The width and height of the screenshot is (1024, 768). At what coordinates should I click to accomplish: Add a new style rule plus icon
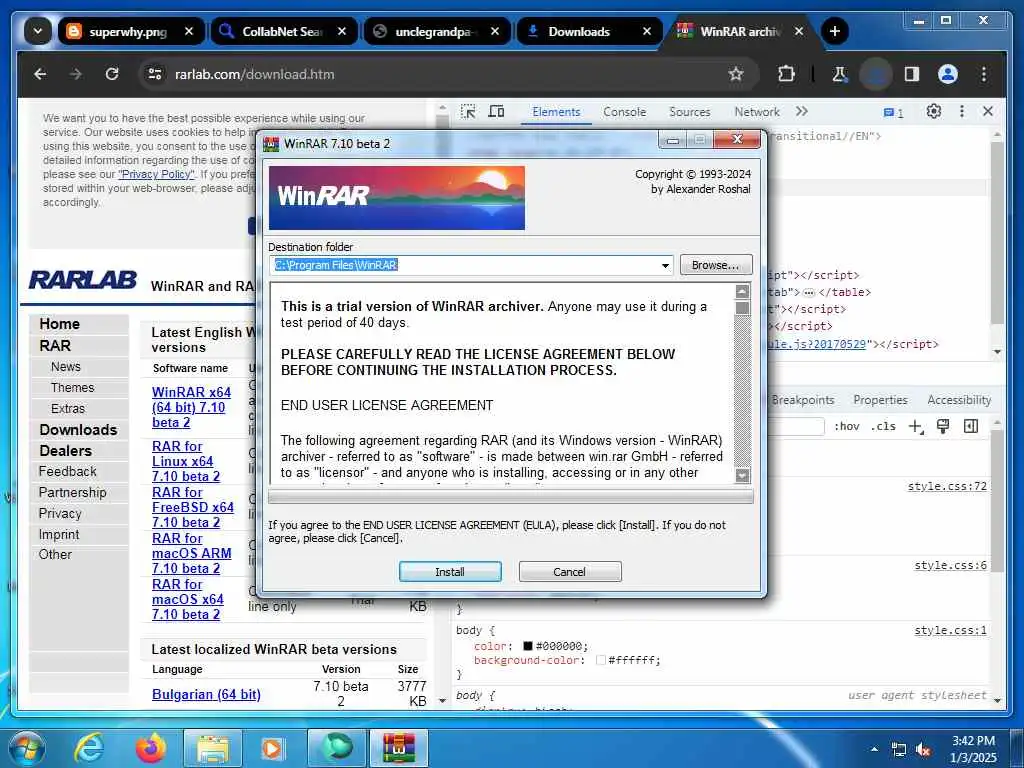[916, 426]
